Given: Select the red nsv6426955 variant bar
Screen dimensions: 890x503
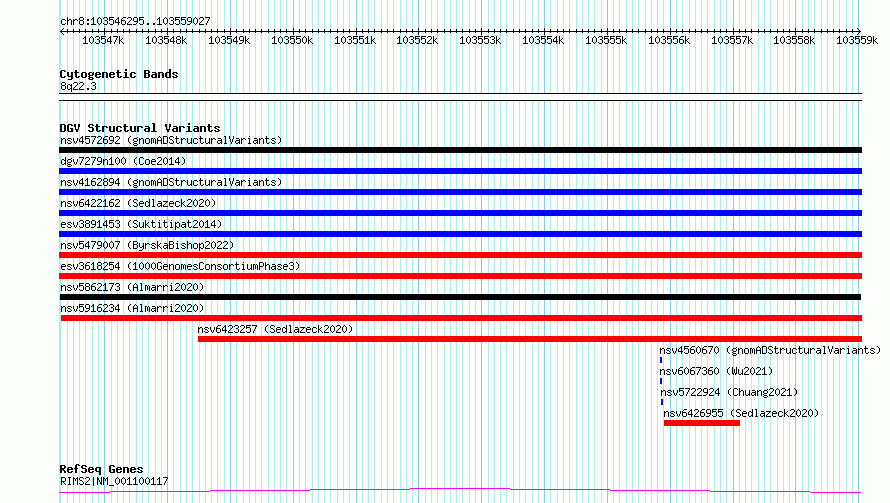Looking at the screenshot, I should click(702, 423).
